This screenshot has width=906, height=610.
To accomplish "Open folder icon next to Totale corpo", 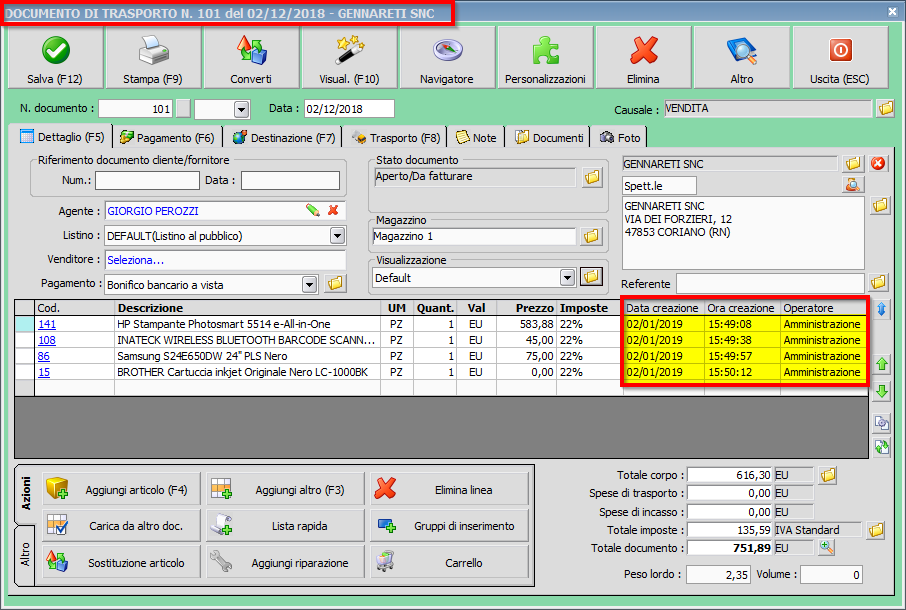I will [828, 475].
